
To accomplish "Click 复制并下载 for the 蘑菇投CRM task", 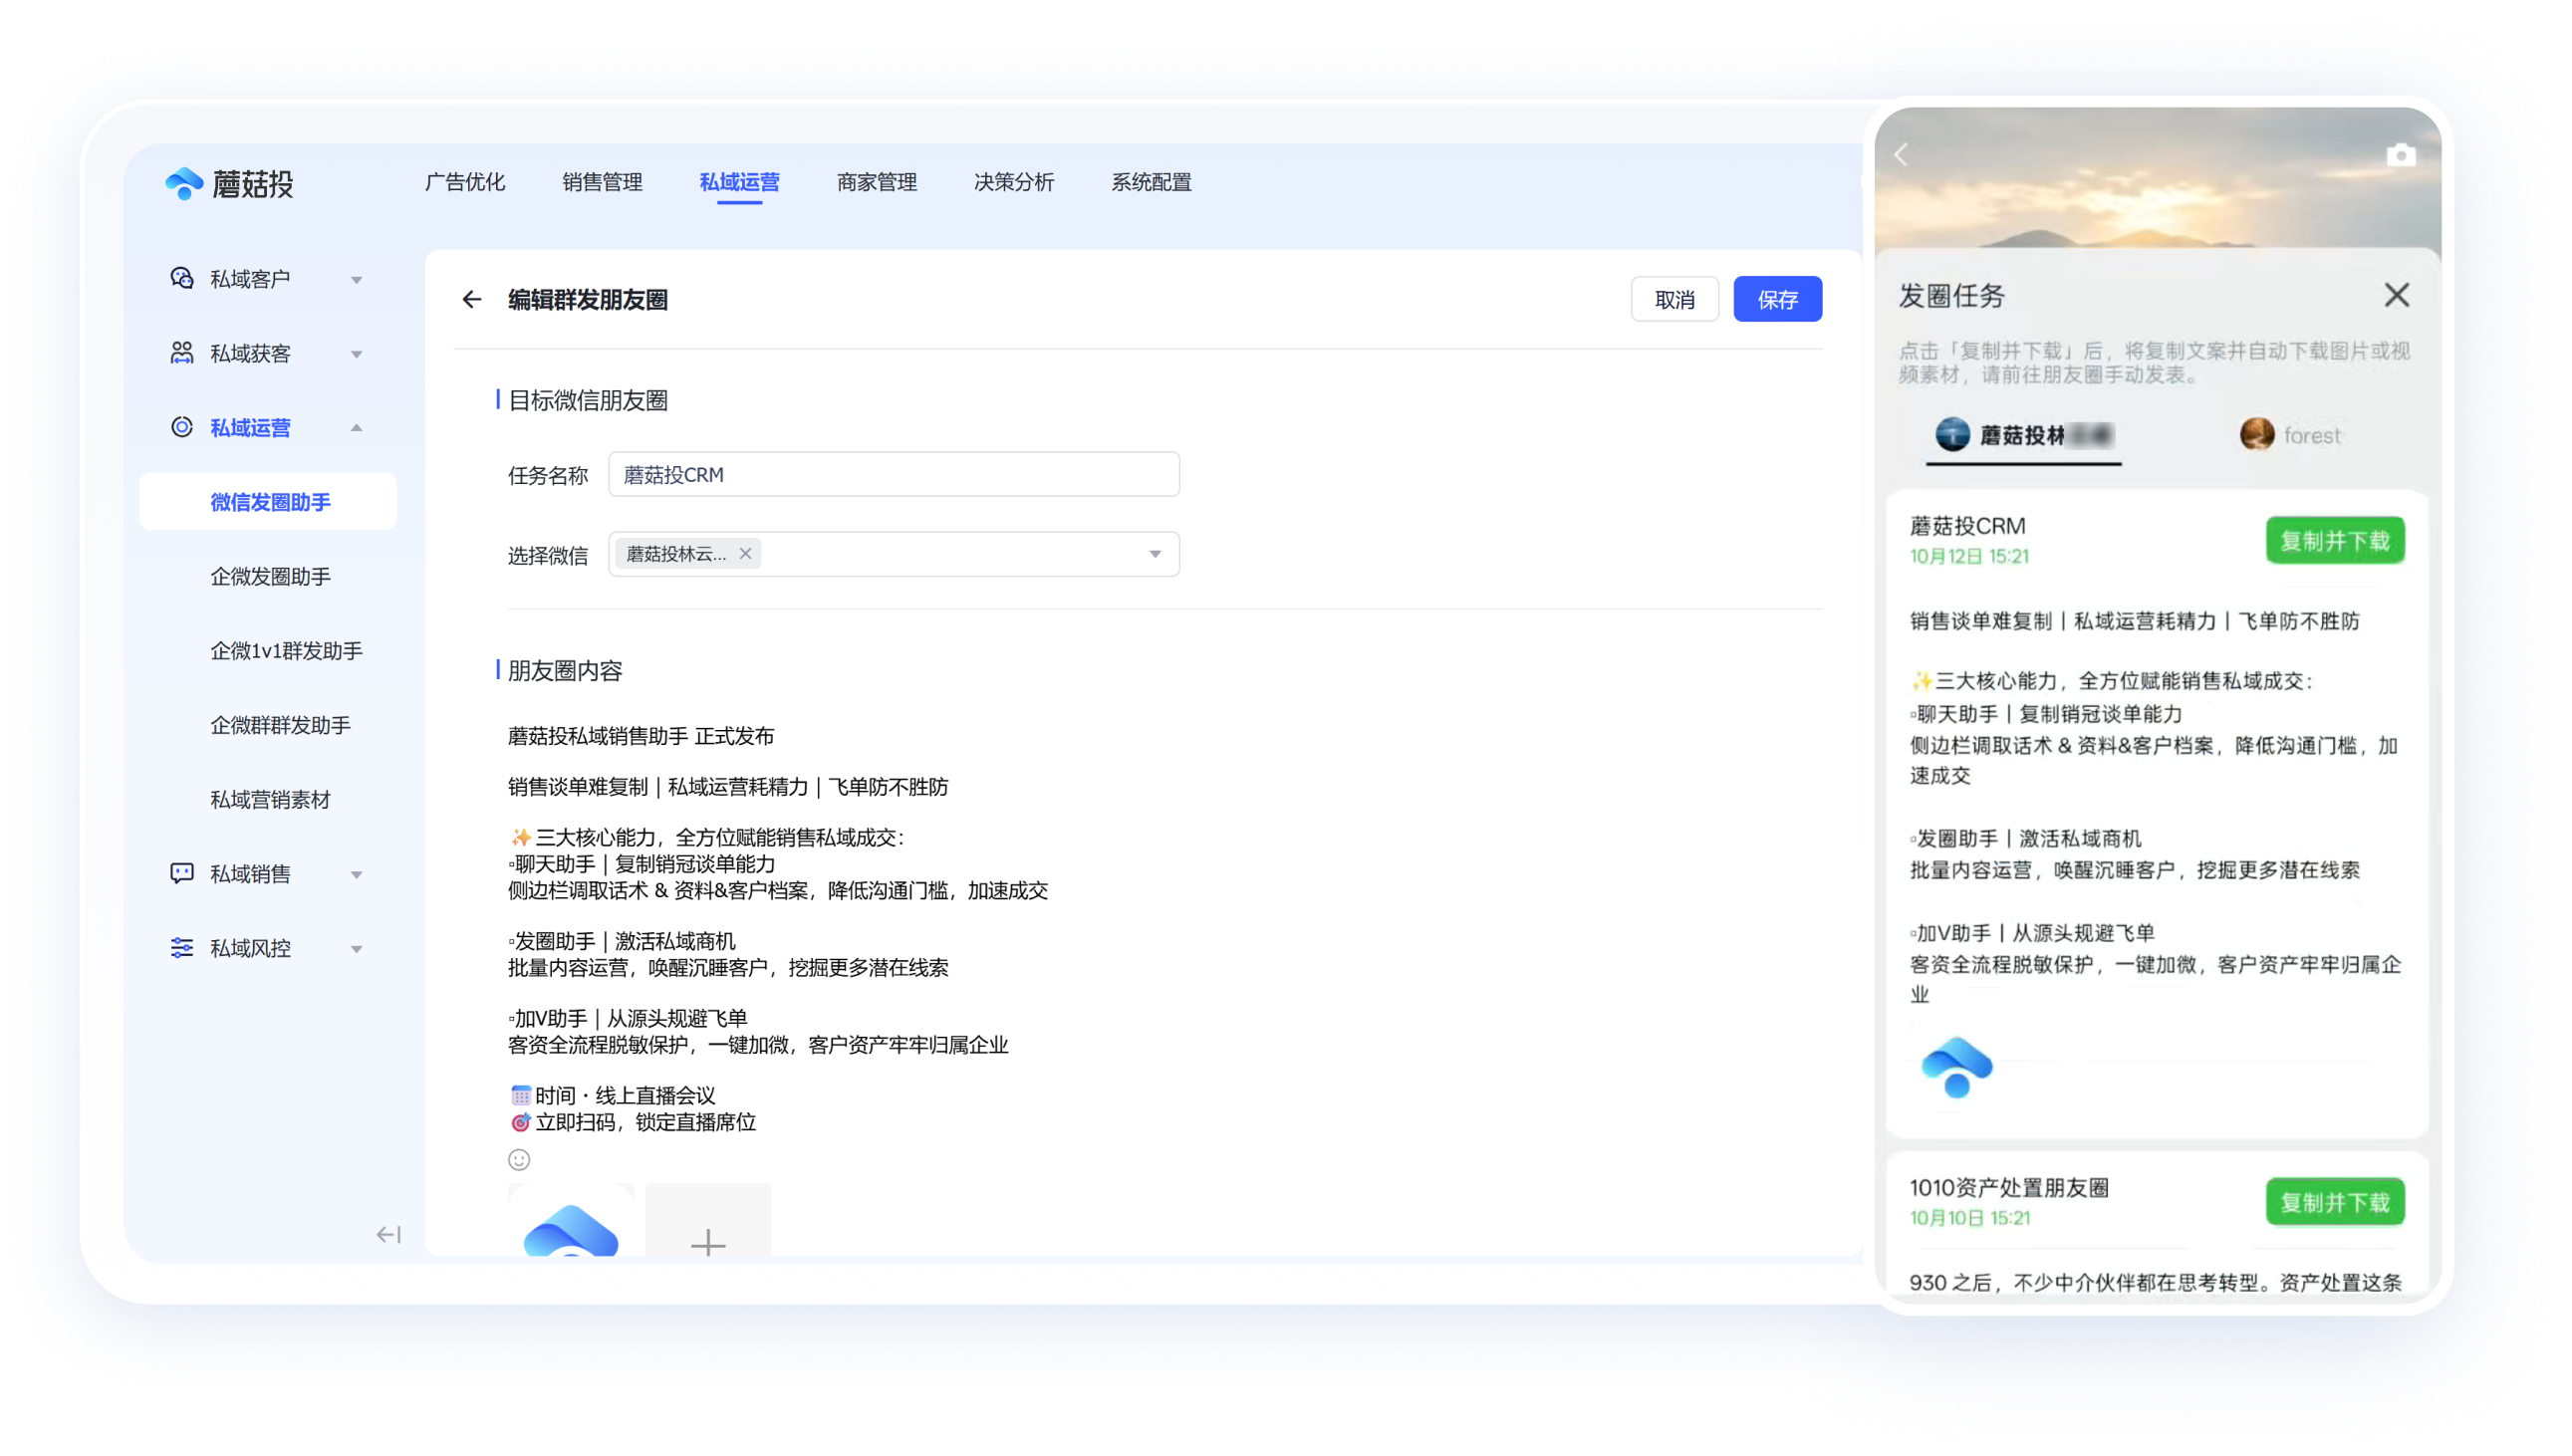I will (x=2334, y=541).
